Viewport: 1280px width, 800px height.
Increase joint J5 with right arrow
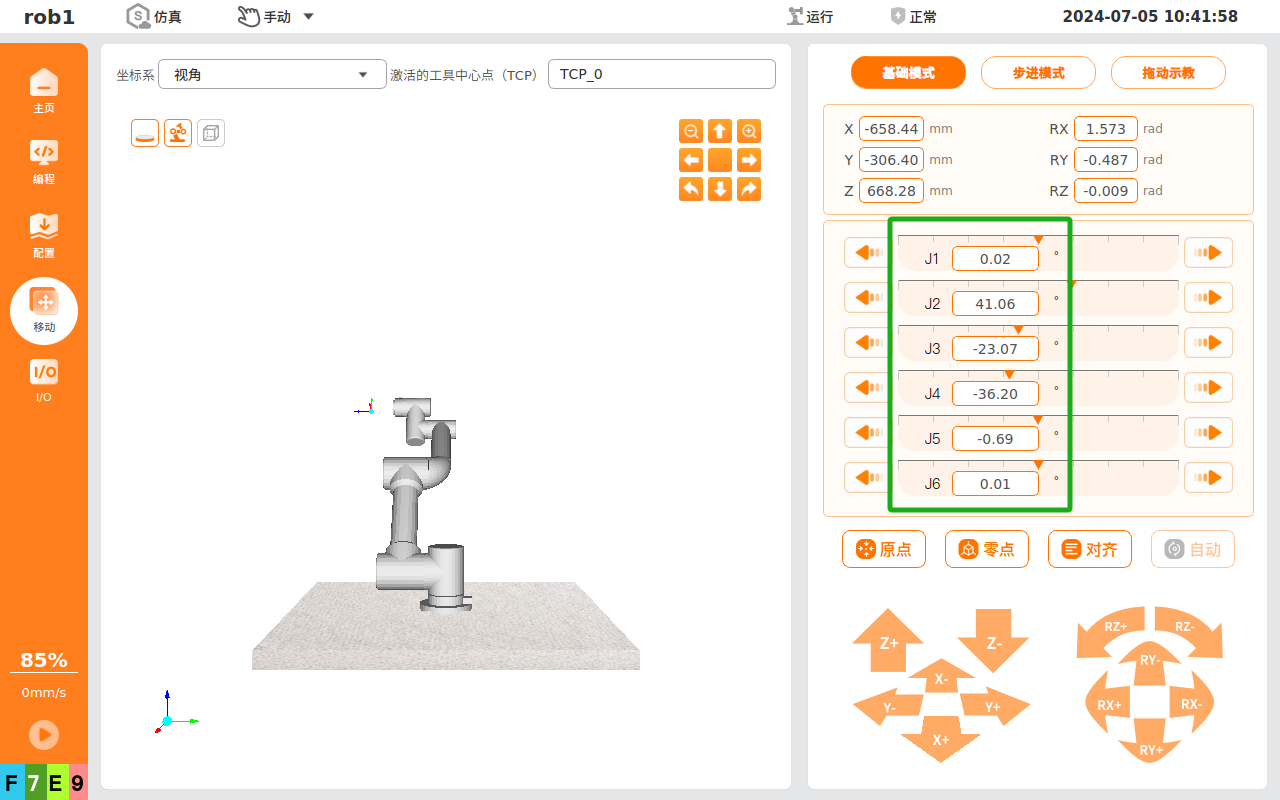[x=1208, y=433]
